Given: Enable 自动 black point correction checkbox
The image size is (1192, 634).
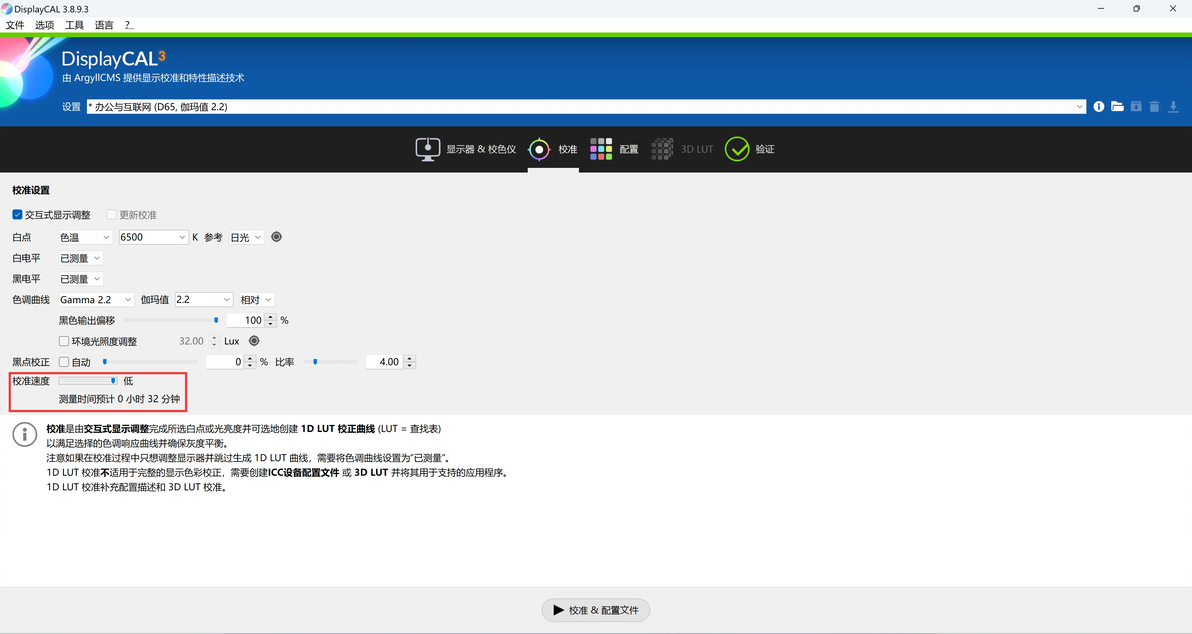Looking at the screenshot, I should tap(64, 362).
